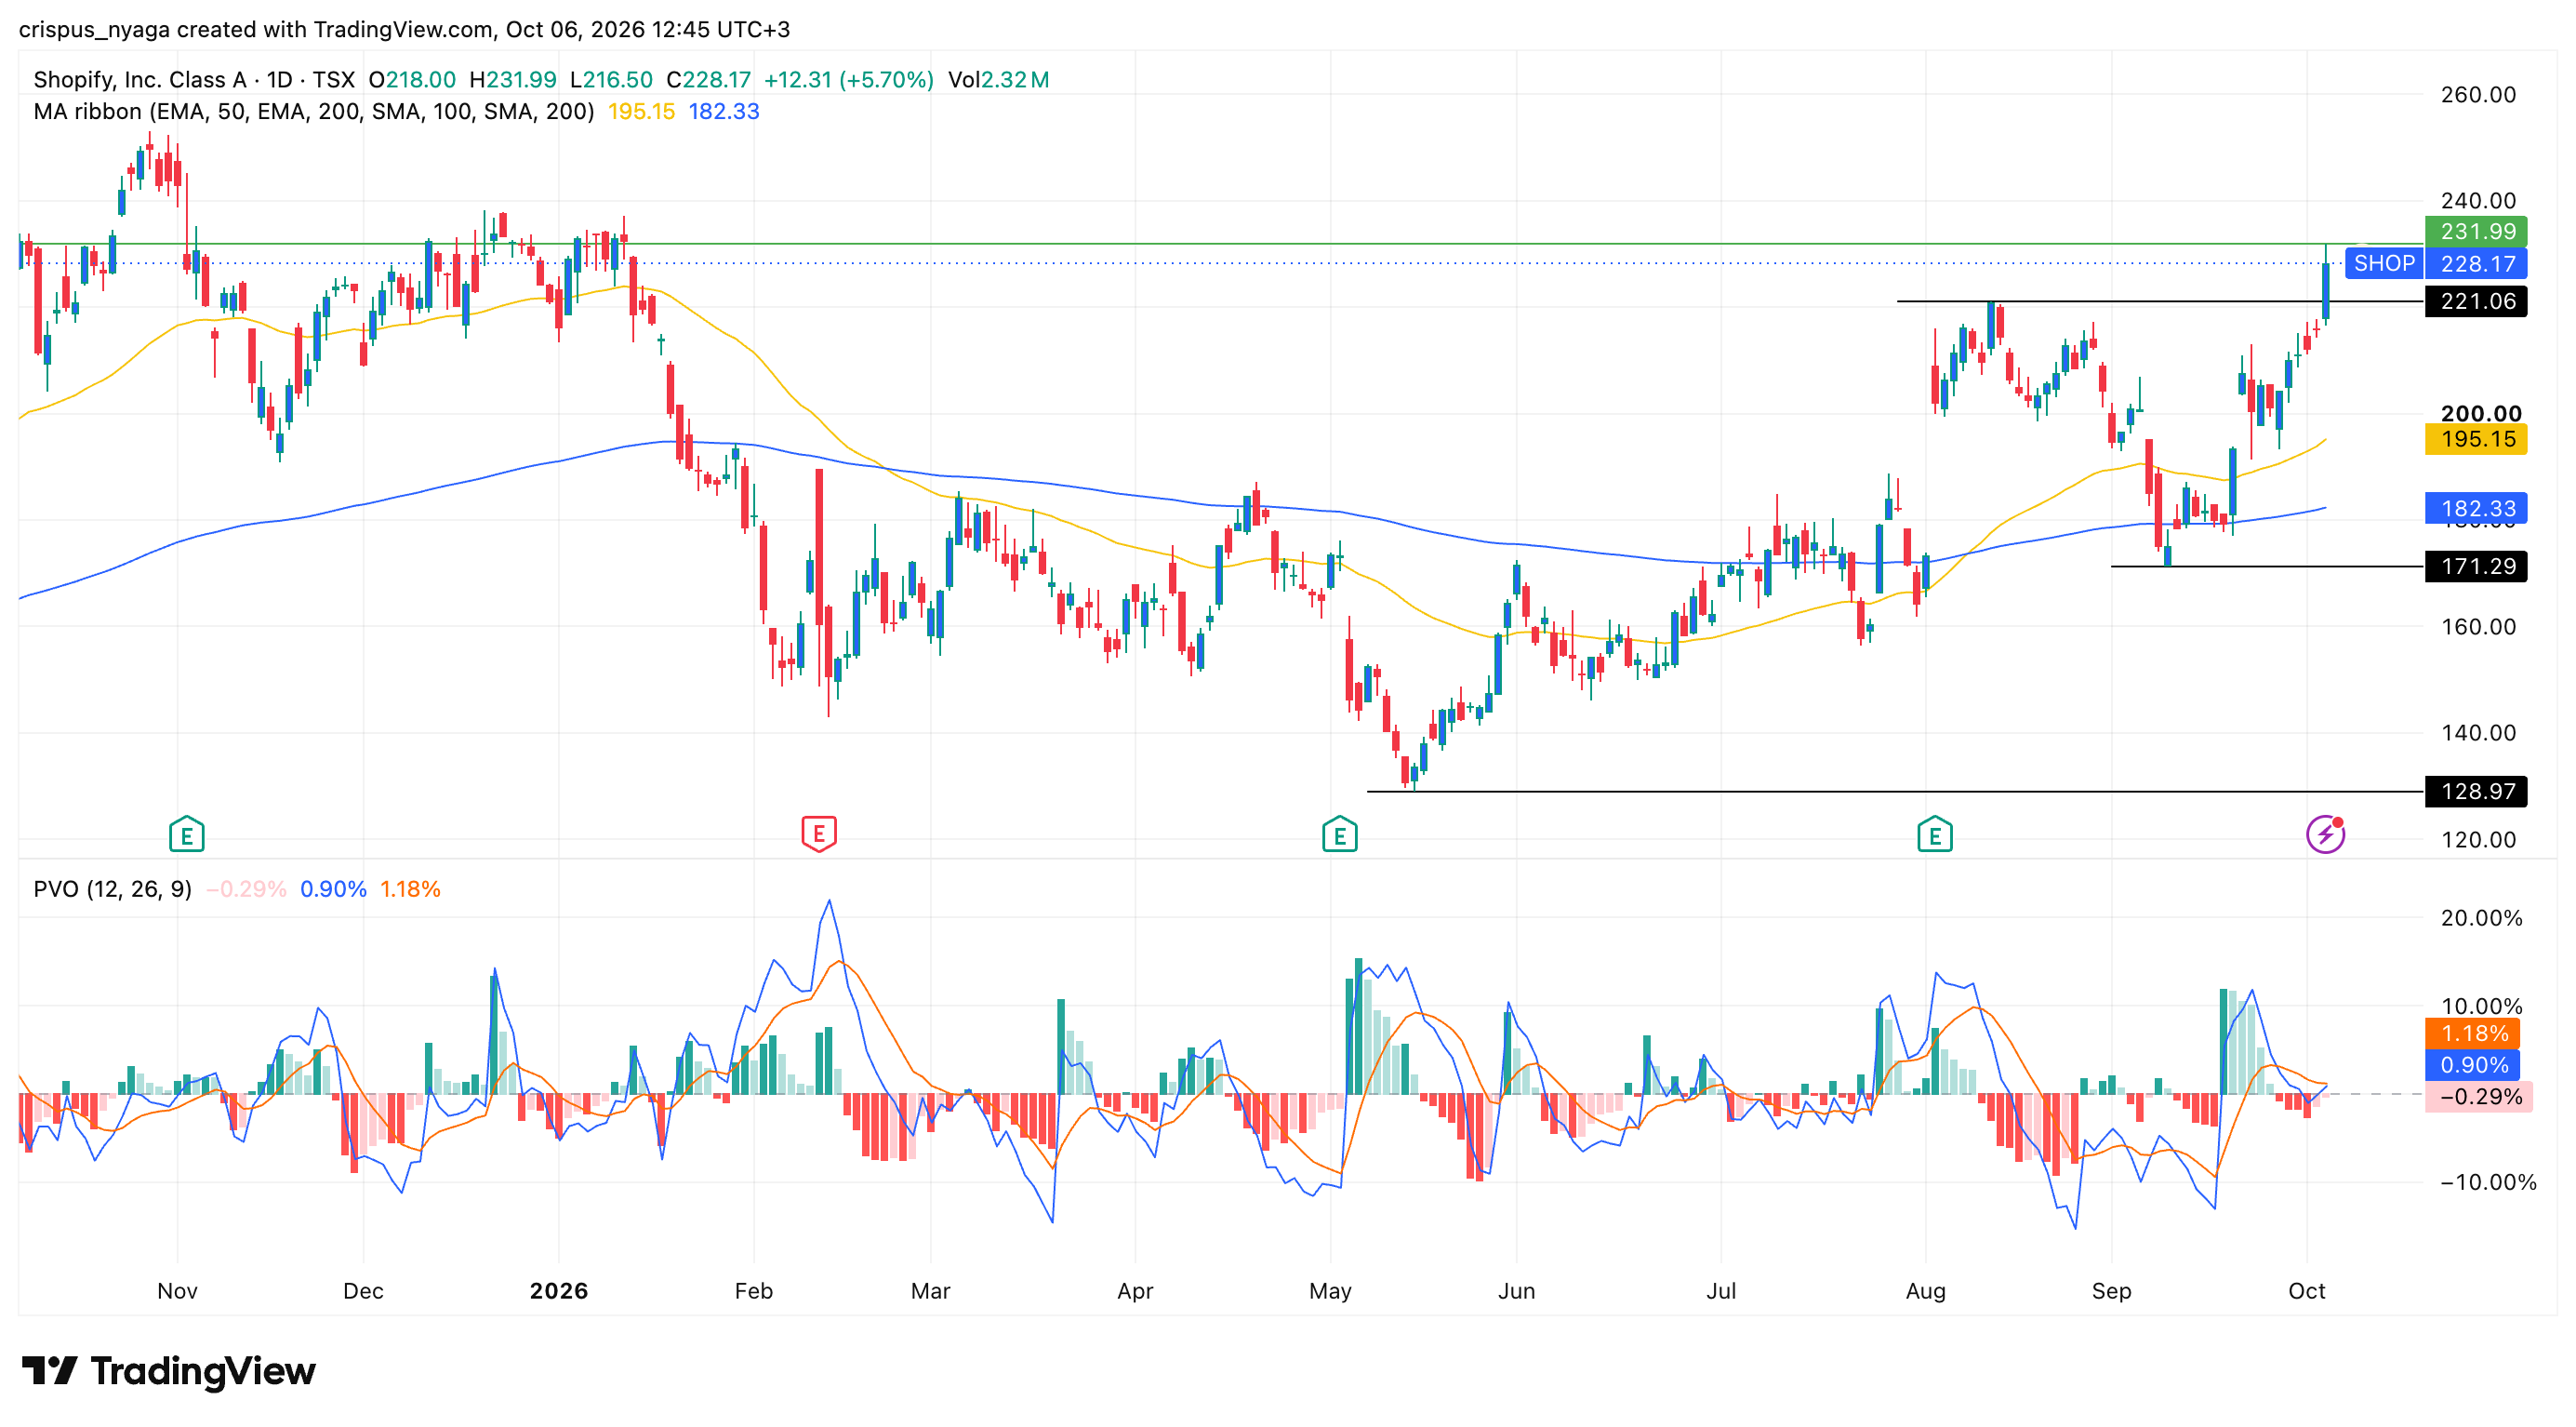Click the 2026 label on time axis
2576x1427 pixels.
click(559, 1291)
